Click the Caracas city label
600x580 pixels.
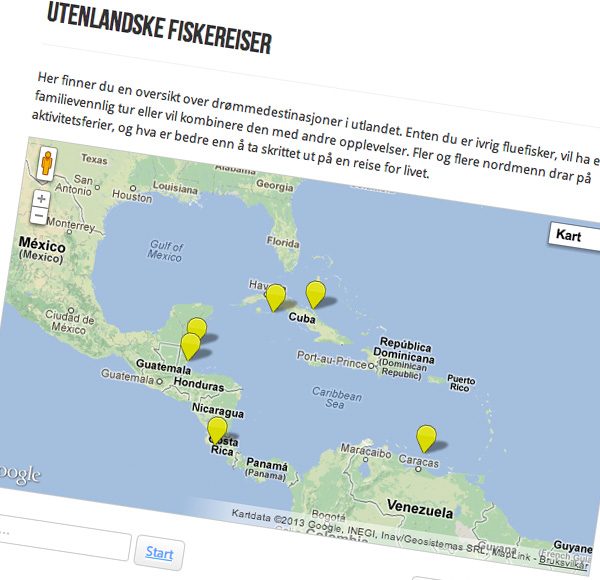(419, 460)
